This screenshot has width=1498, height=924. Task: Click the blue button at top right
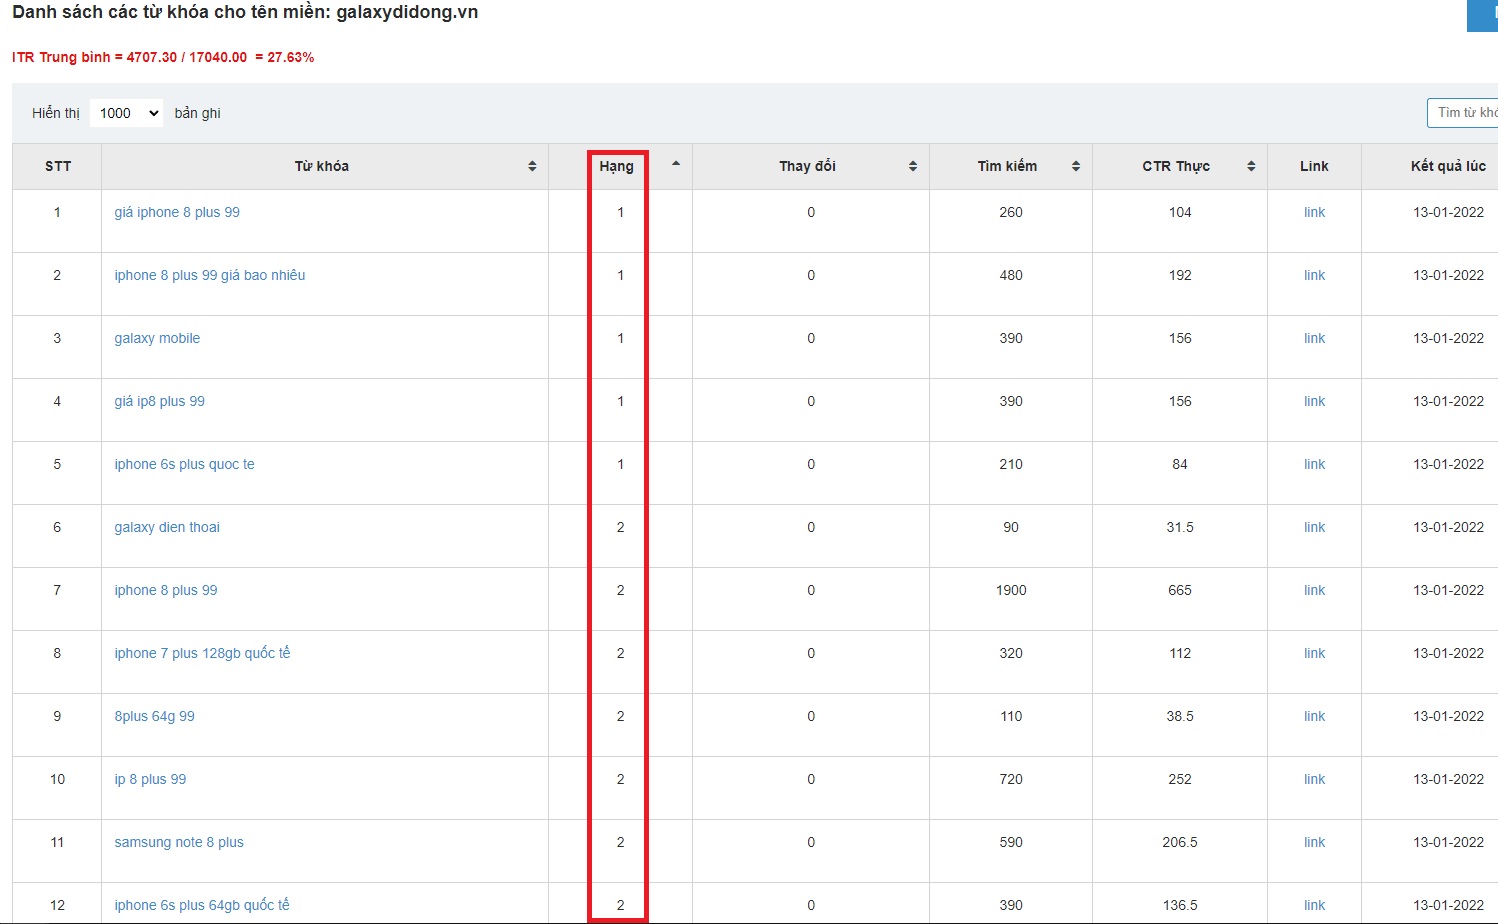(1483, 15)
